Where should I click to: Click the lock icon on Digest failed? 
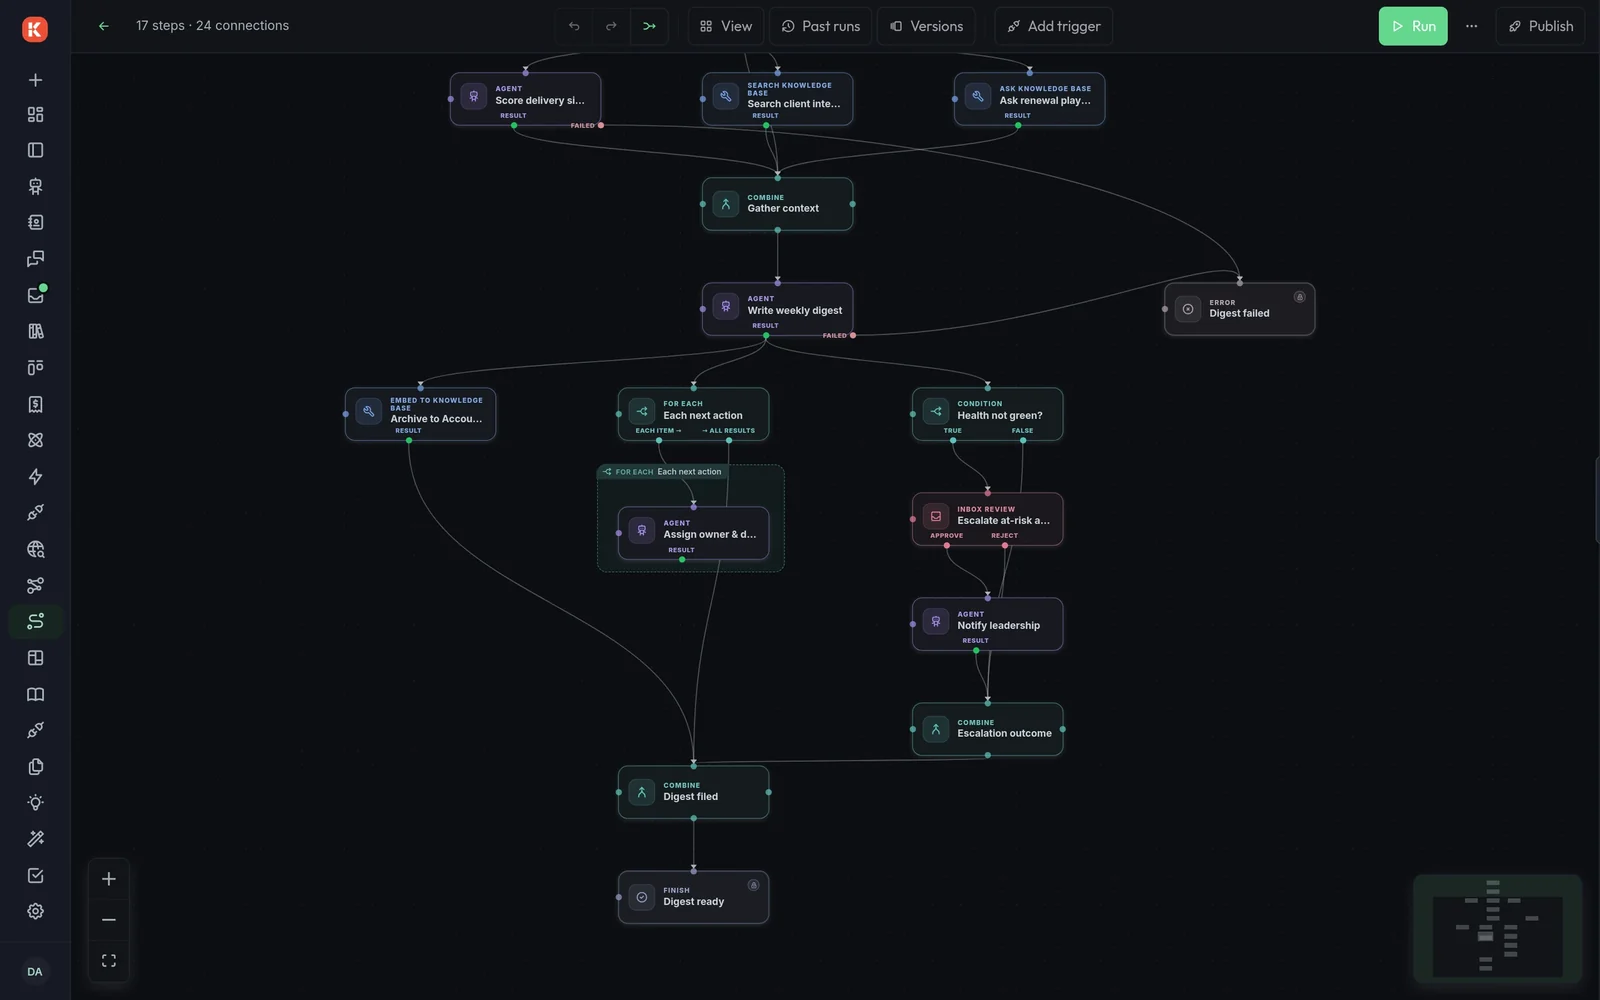pyautogui.click(x=1299, y=297)
